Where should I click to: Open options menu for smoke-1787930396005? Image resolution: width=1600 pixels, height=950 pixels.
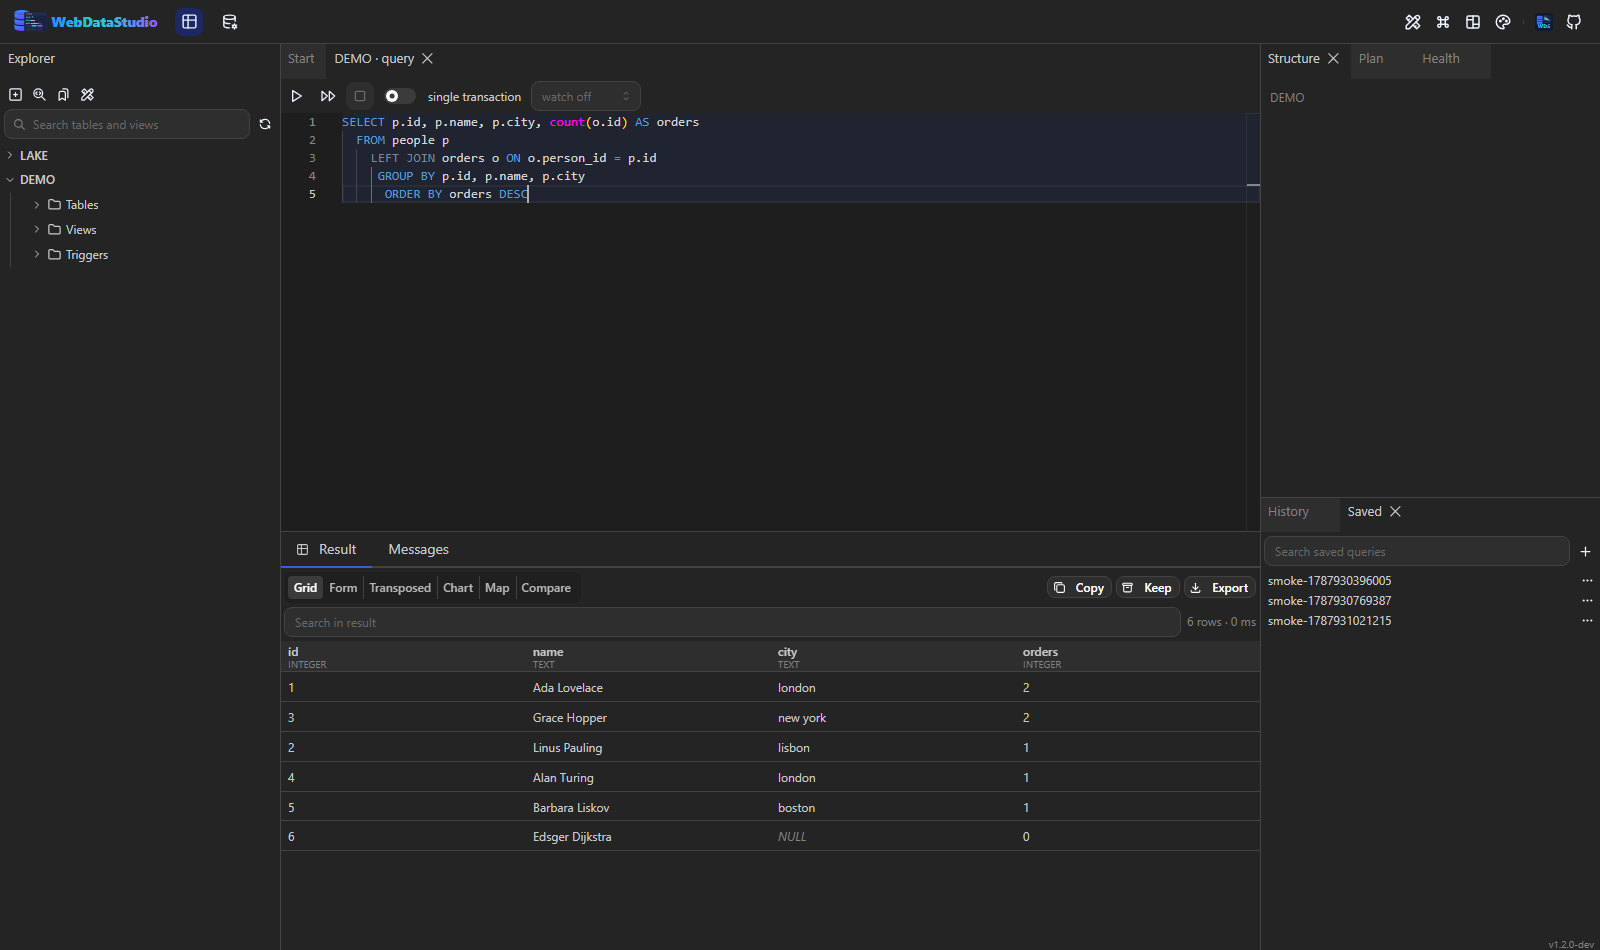[x=1587, y=581]
